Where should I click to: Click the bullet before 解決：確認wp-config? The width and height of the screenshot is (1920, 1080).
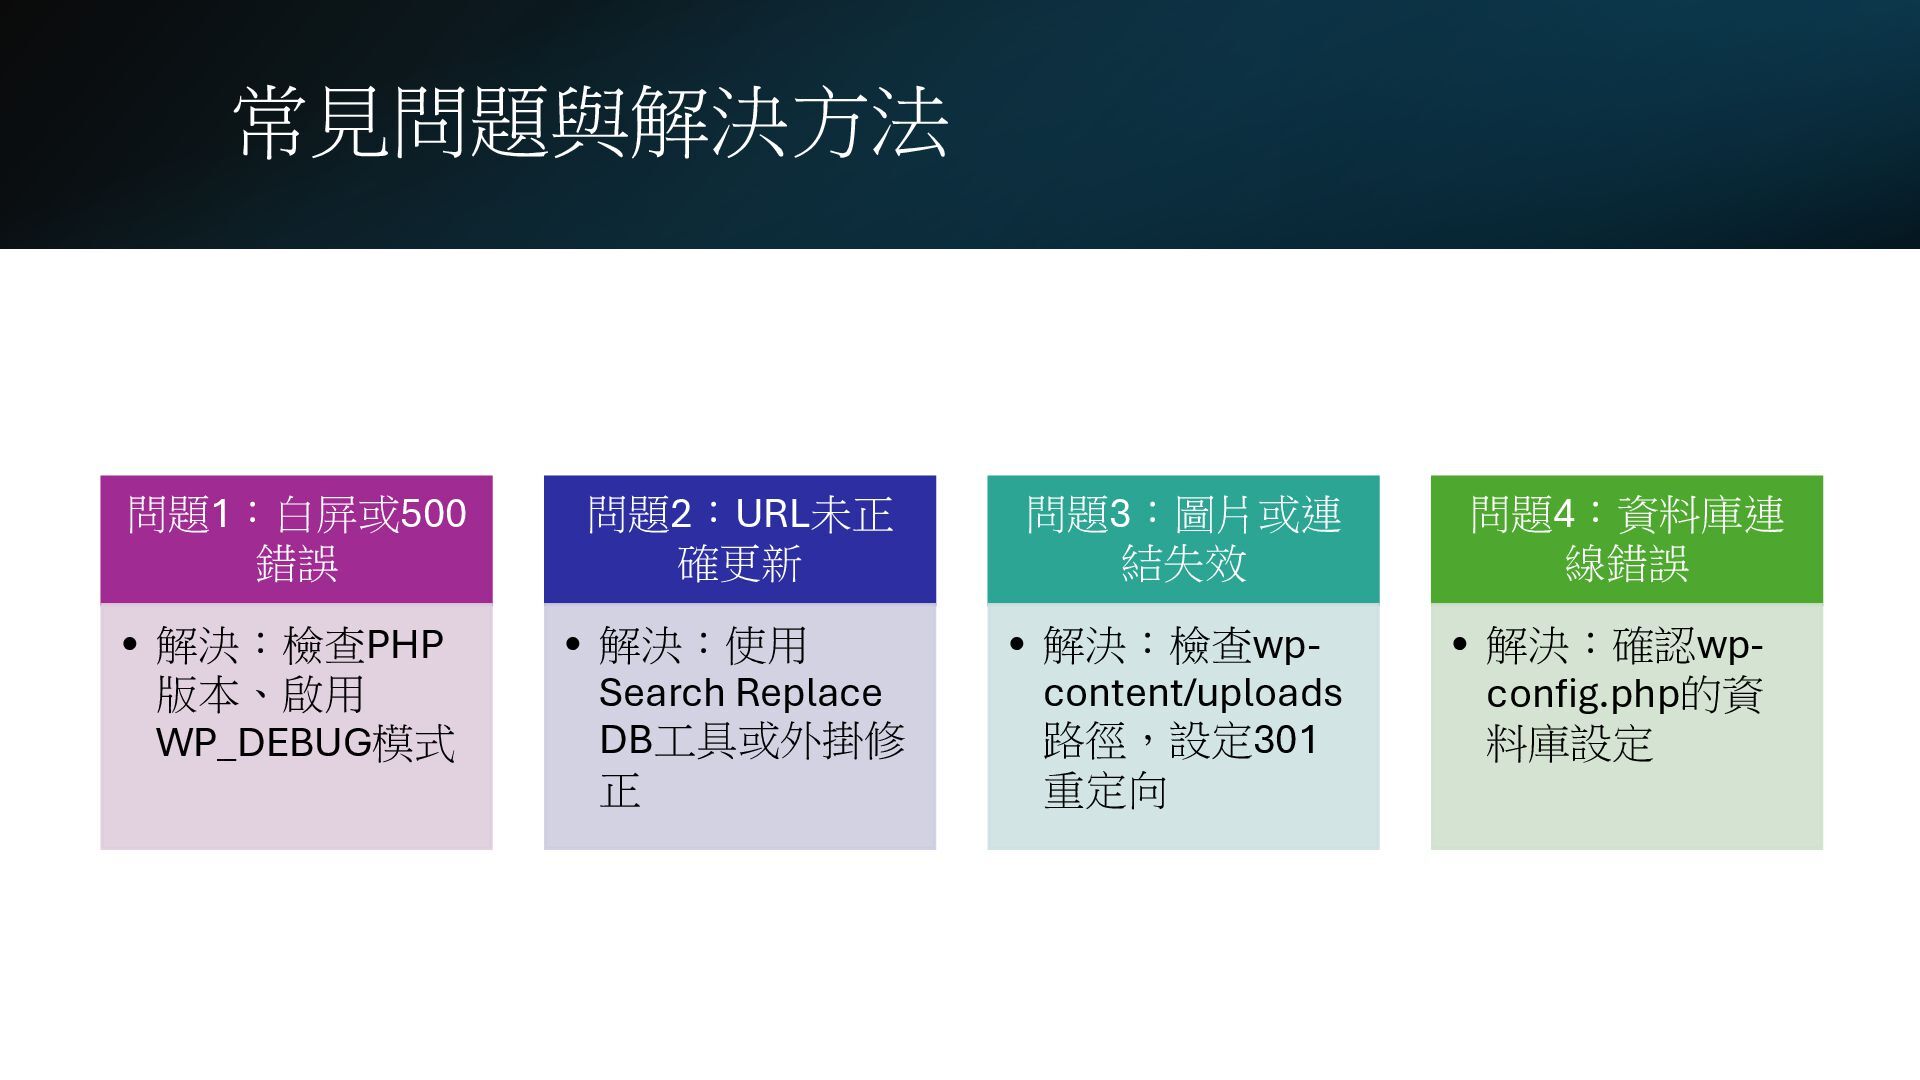click(x=1460, y=645)
